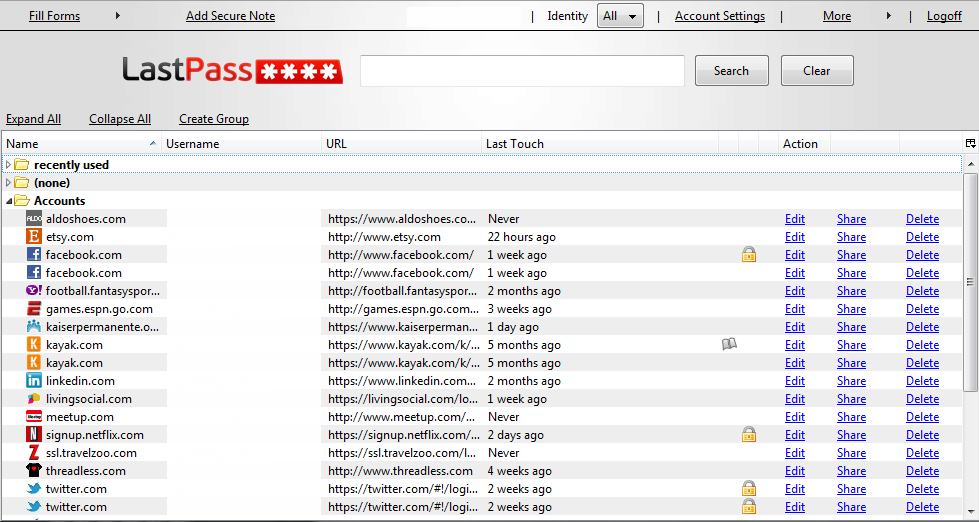
Task: Select the '1 day ago' last touch cell
Action: pos(513,327)
